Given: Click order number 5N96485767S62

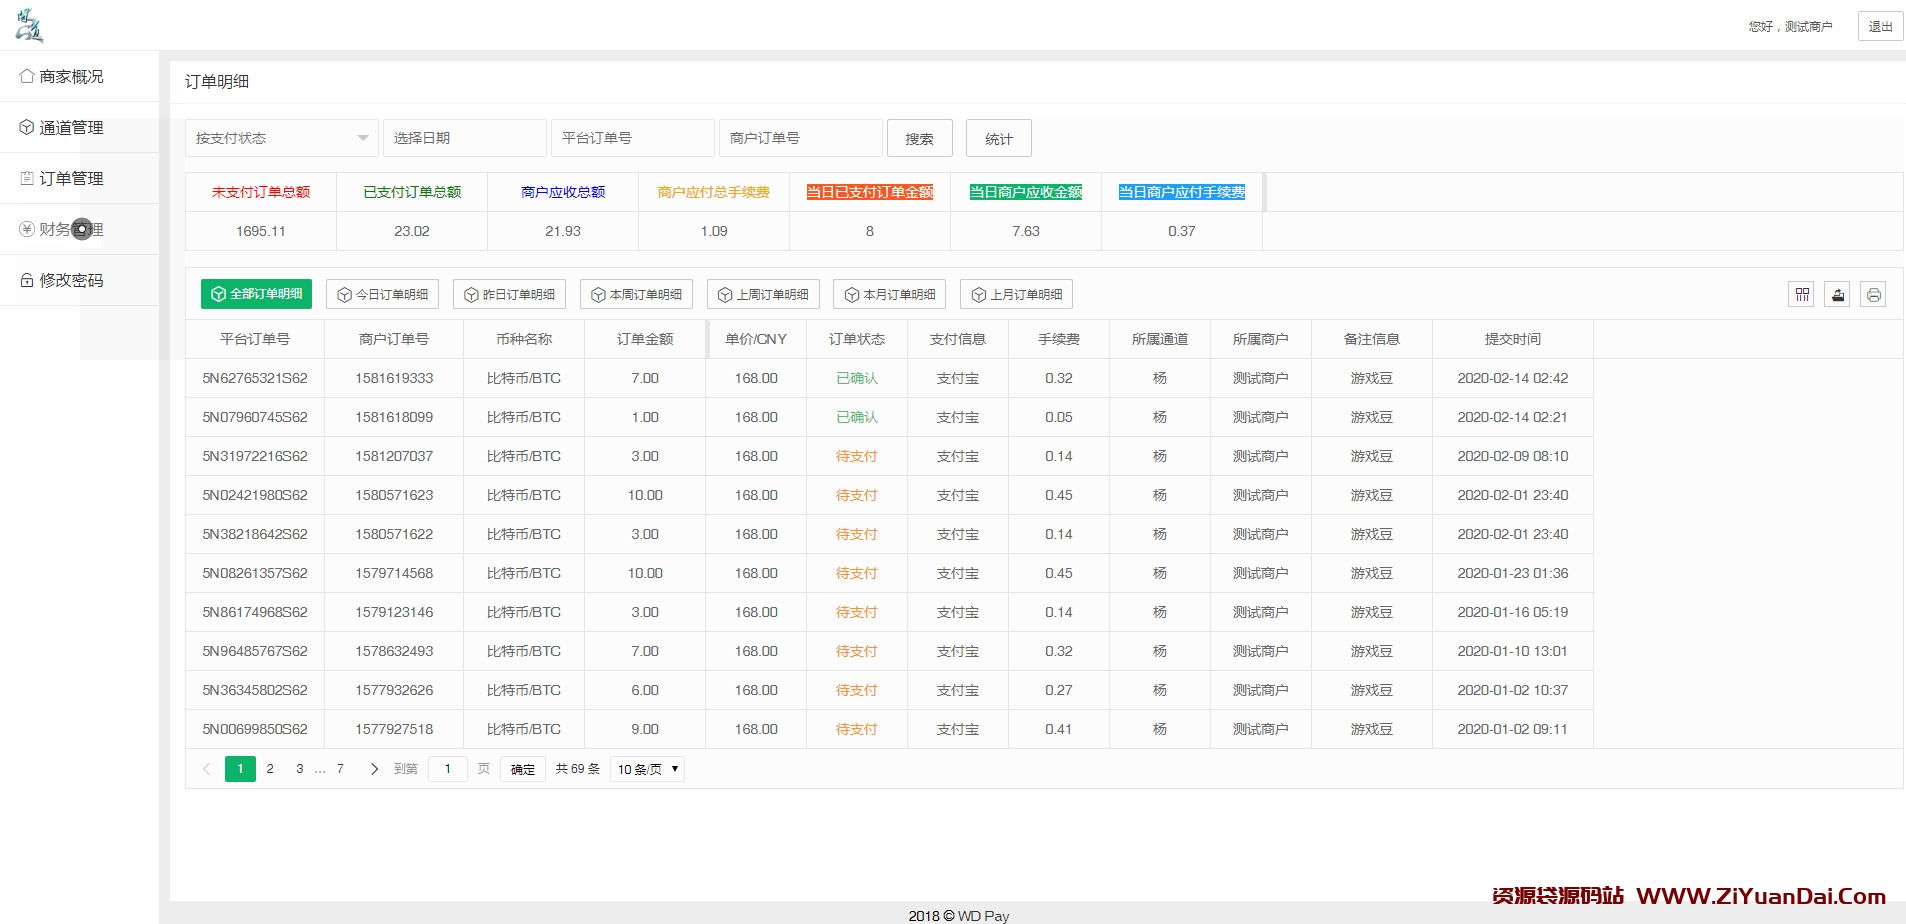Looking at the screenshot, I should coord(255,651).
